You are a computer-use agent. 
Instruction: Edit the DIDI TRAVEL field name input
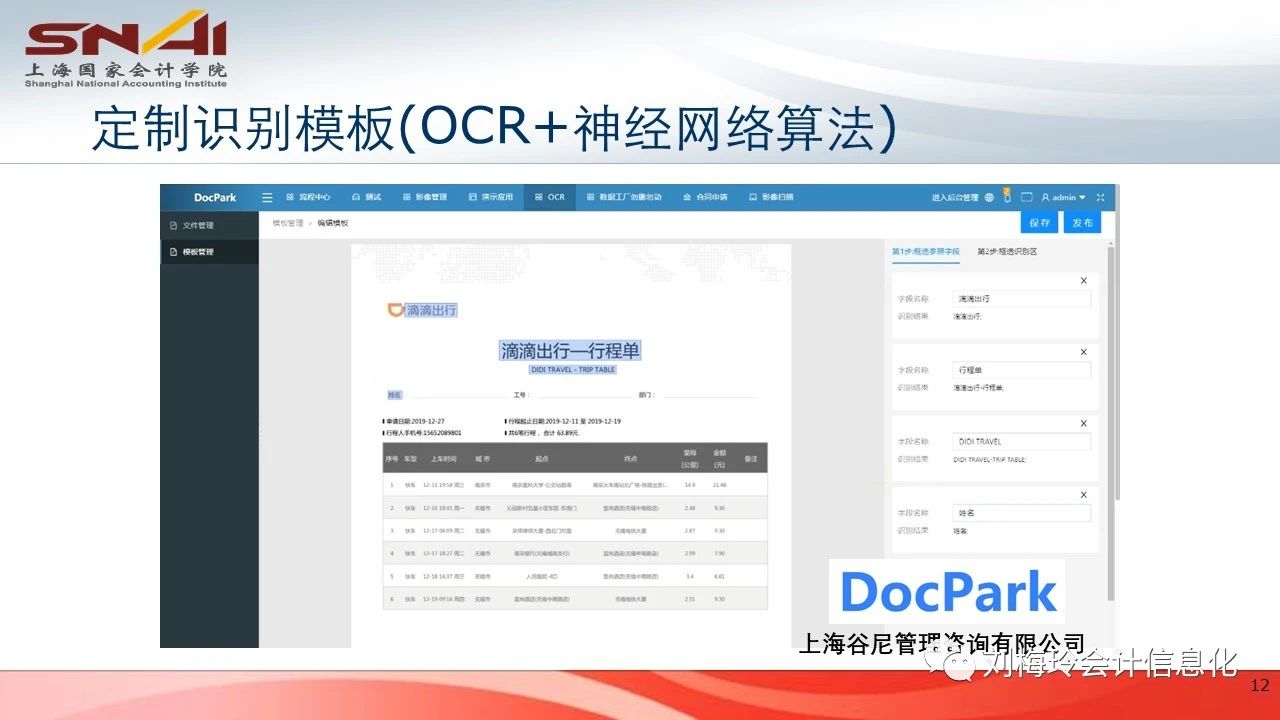click(1021, 441)
